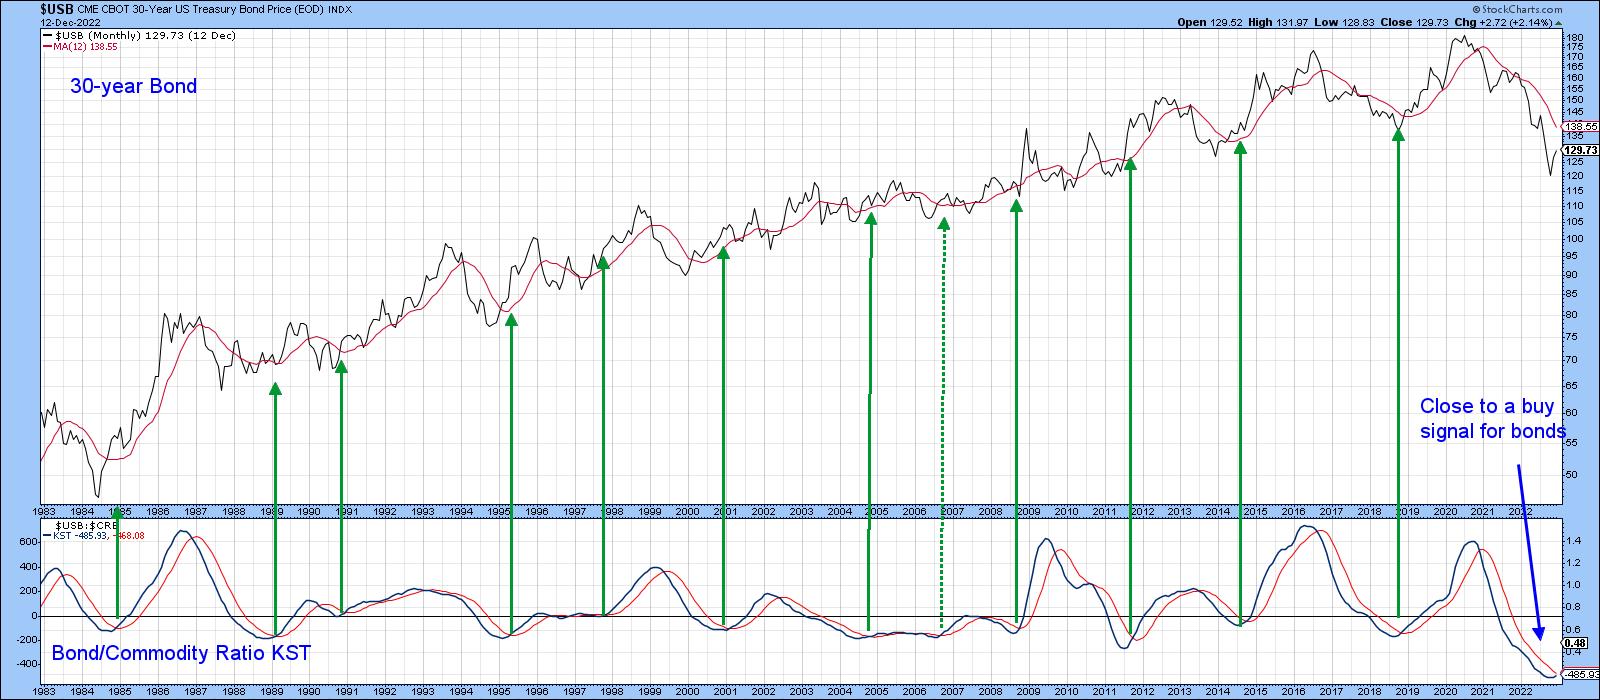
Task: Click the green arrow head near 1998
Action: coord(603,262)
